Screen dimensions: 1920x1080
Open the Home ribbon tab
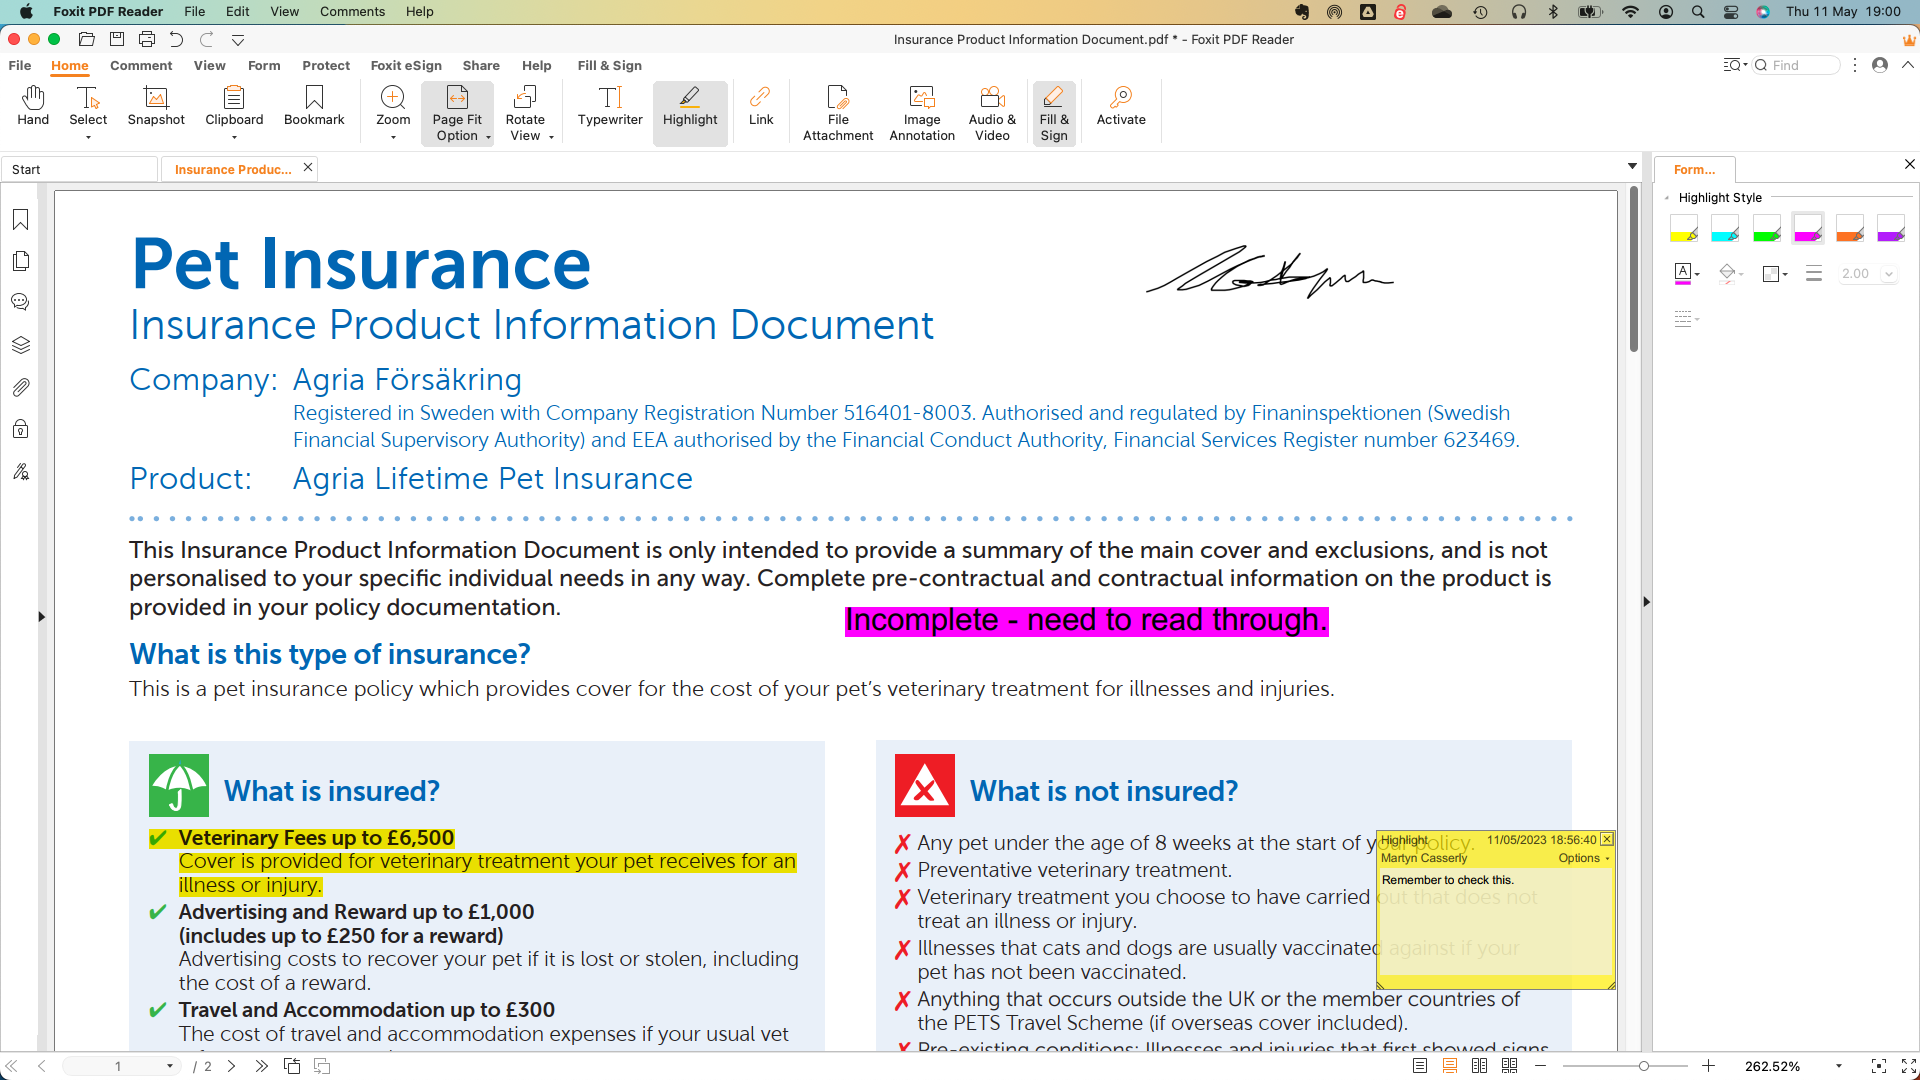point(70,66)
